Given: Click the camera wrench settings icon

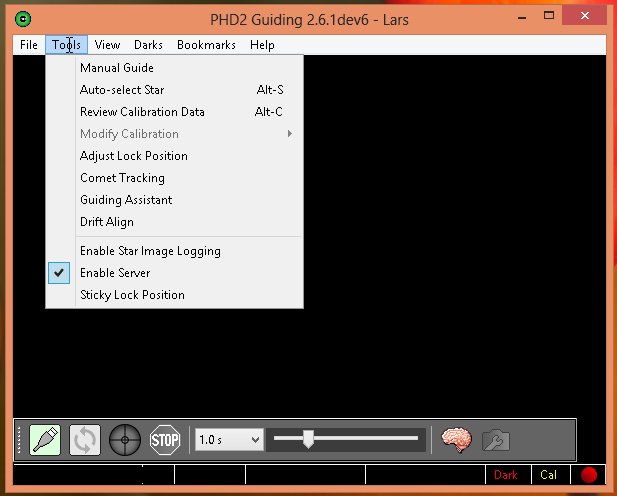Looking at the screenshot, I should coord(496,440).
